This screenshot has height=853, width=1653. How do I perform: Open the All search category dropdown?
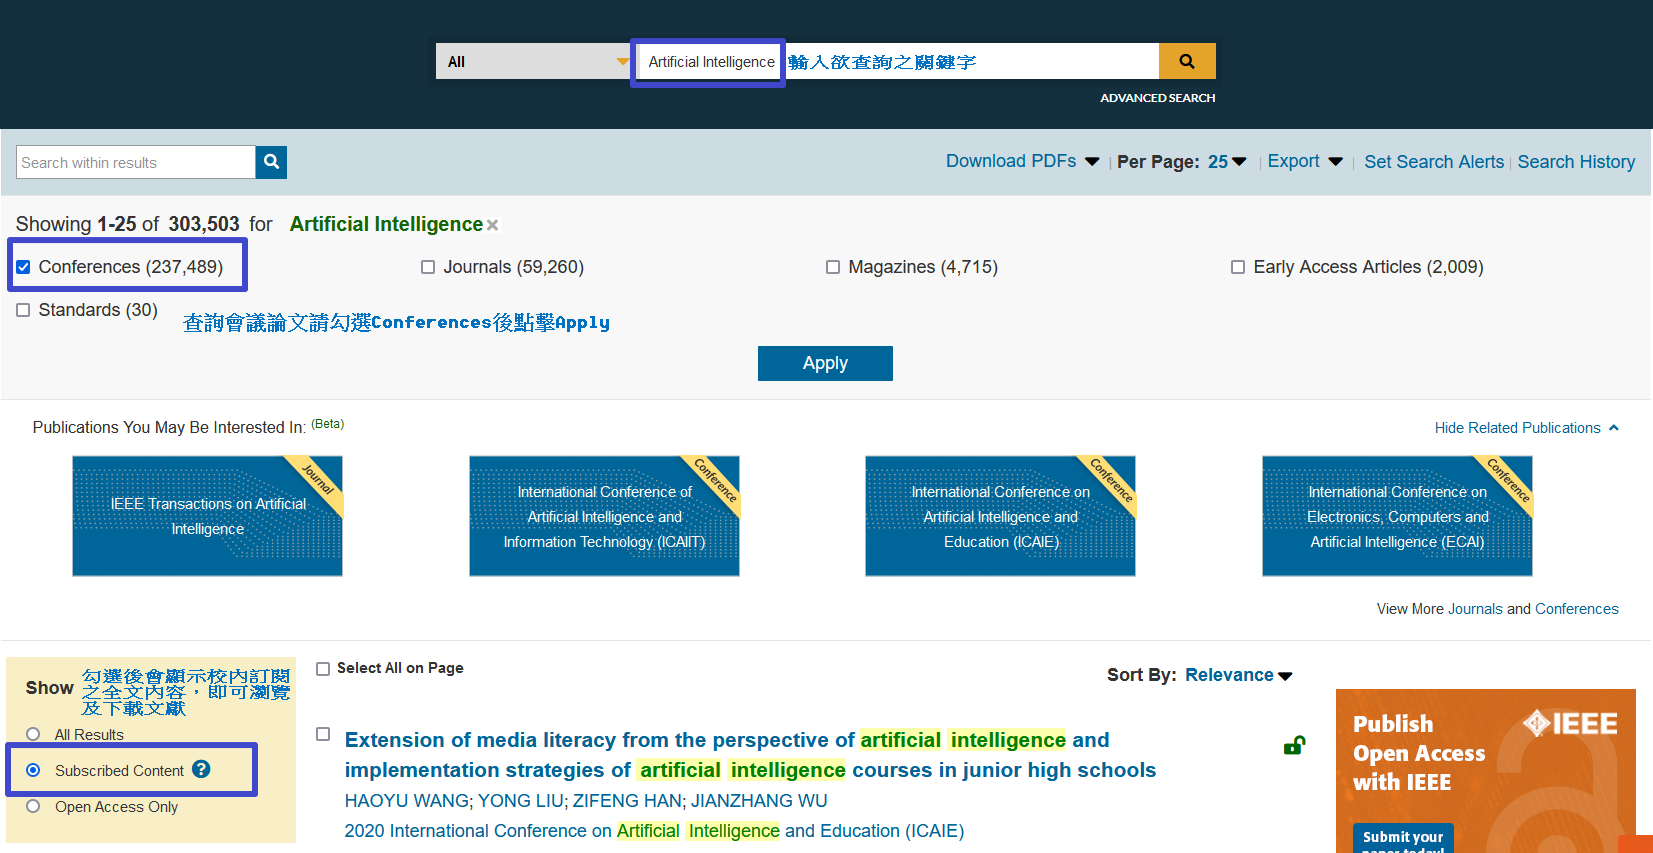(x=533, y=61)
